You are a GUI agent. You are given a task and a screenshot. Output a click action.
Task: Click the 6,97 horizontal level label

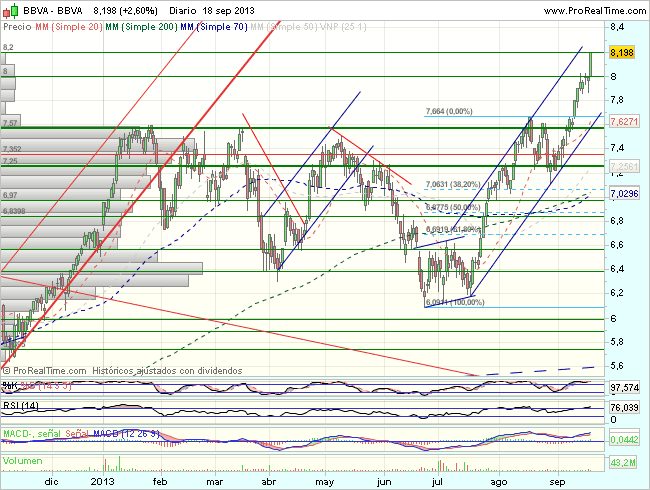pos(10,195)
